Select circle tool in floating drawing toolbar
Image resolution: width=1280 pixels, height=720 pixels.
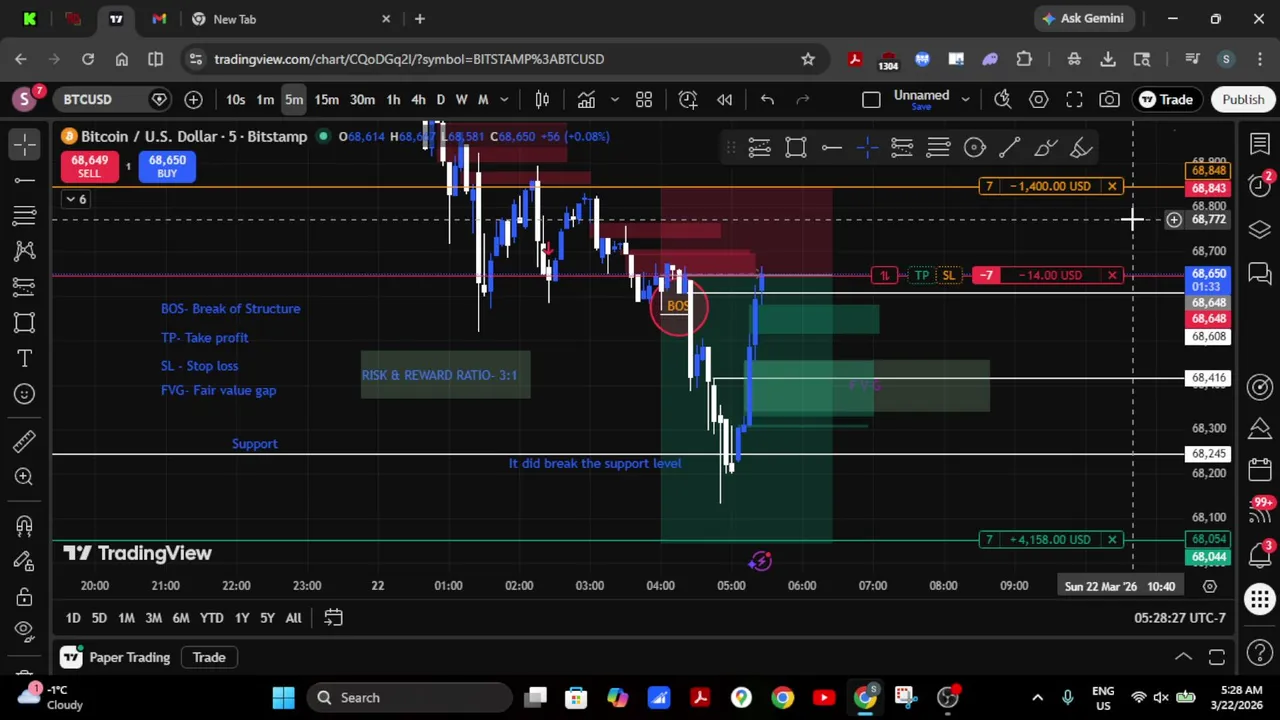[x=974, y=148]
